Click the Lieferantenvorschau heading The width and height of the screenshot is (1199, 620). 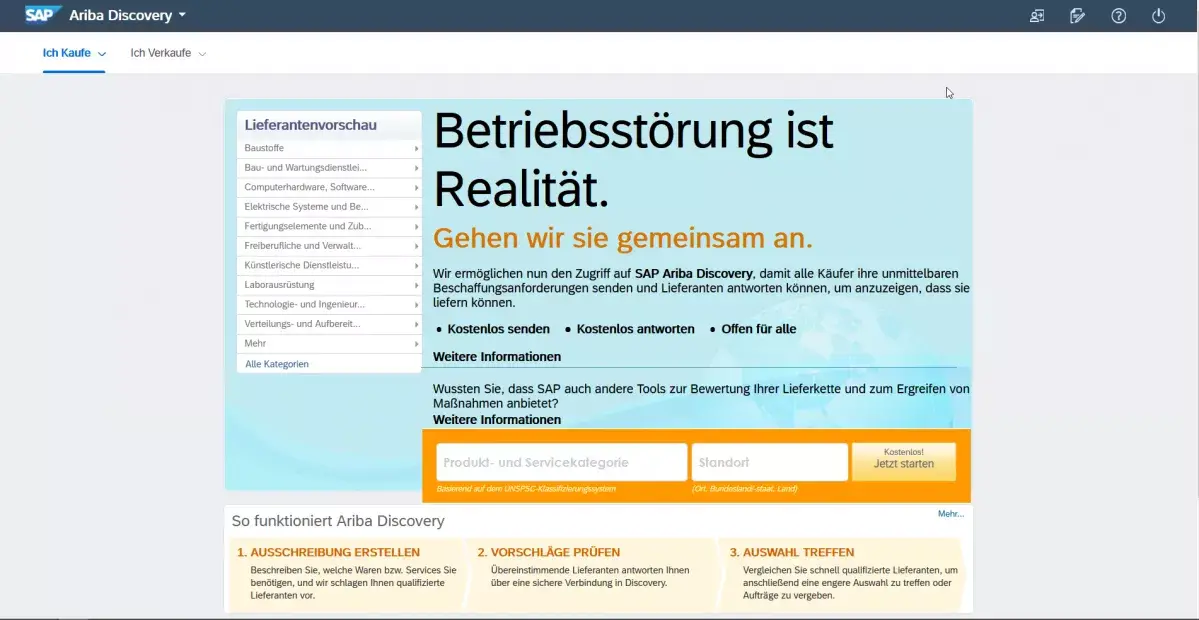310,125
